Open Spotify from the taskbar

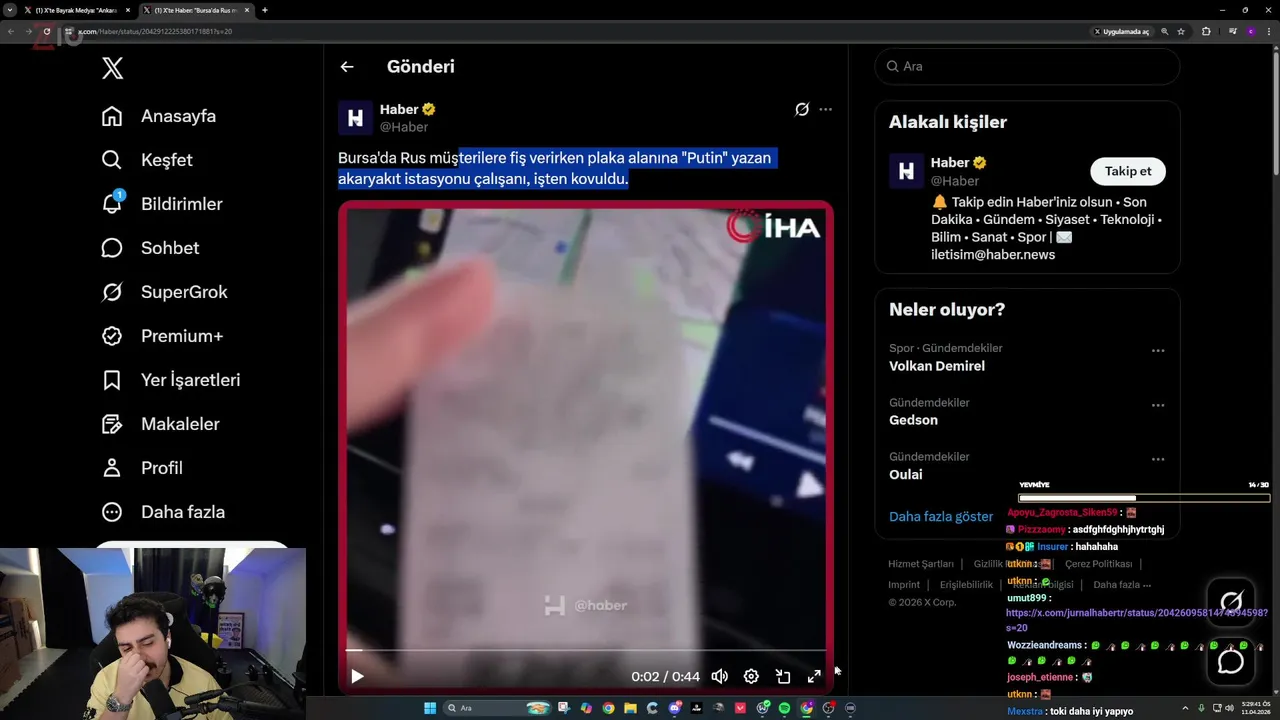(x=784, y=708)
